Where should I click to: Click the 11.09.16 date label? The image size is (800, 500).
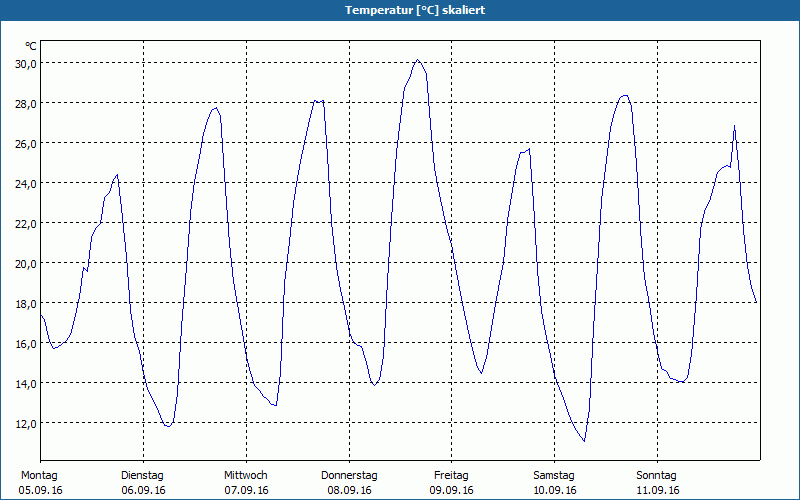coord(657,490)
